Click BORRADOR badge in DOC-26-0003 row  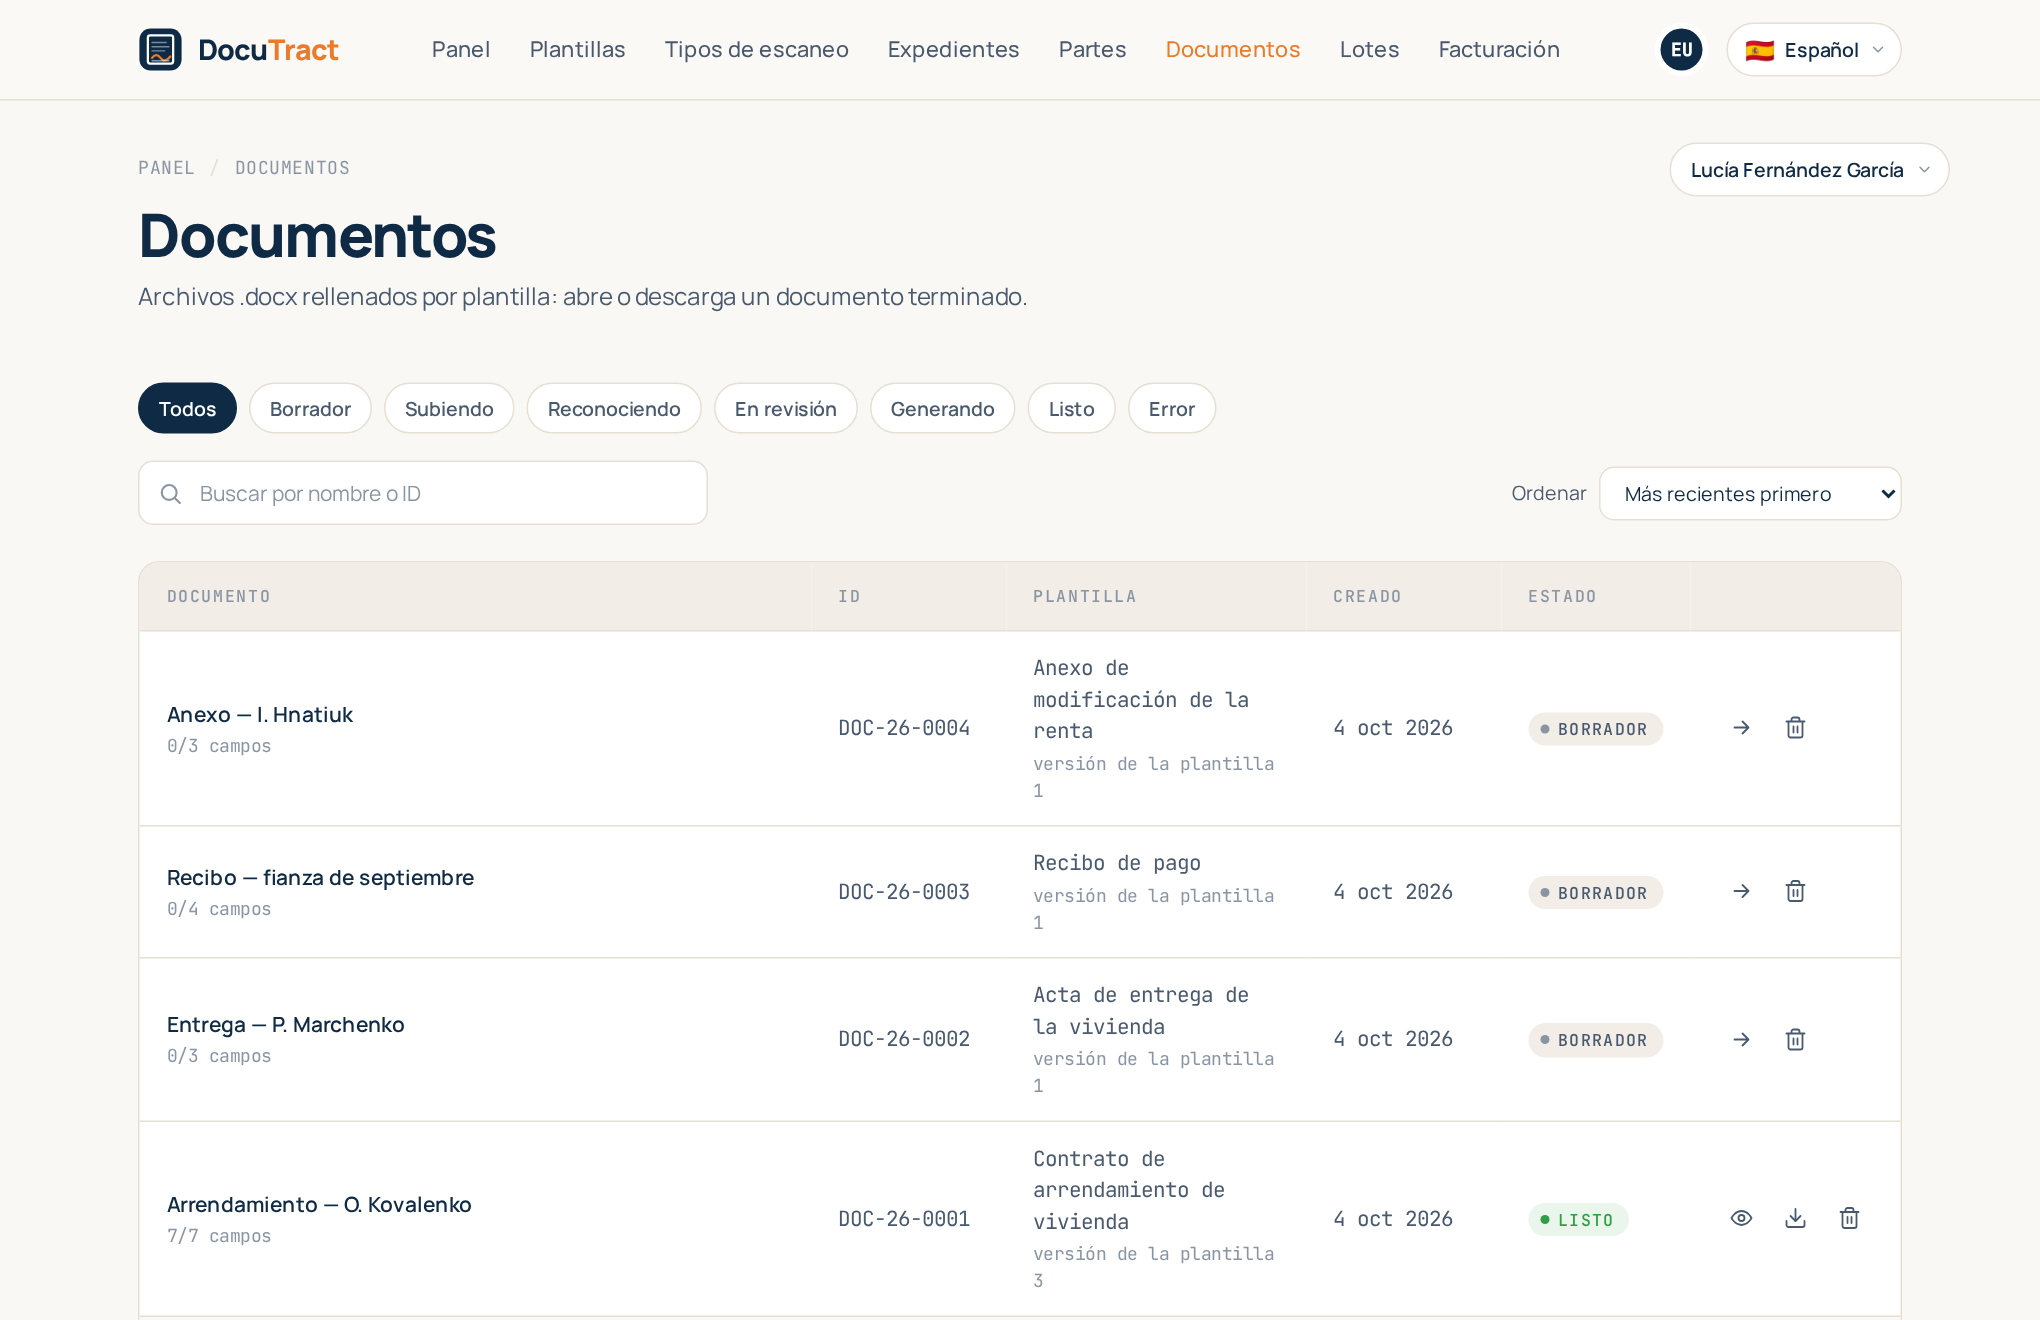(1595, 893)
